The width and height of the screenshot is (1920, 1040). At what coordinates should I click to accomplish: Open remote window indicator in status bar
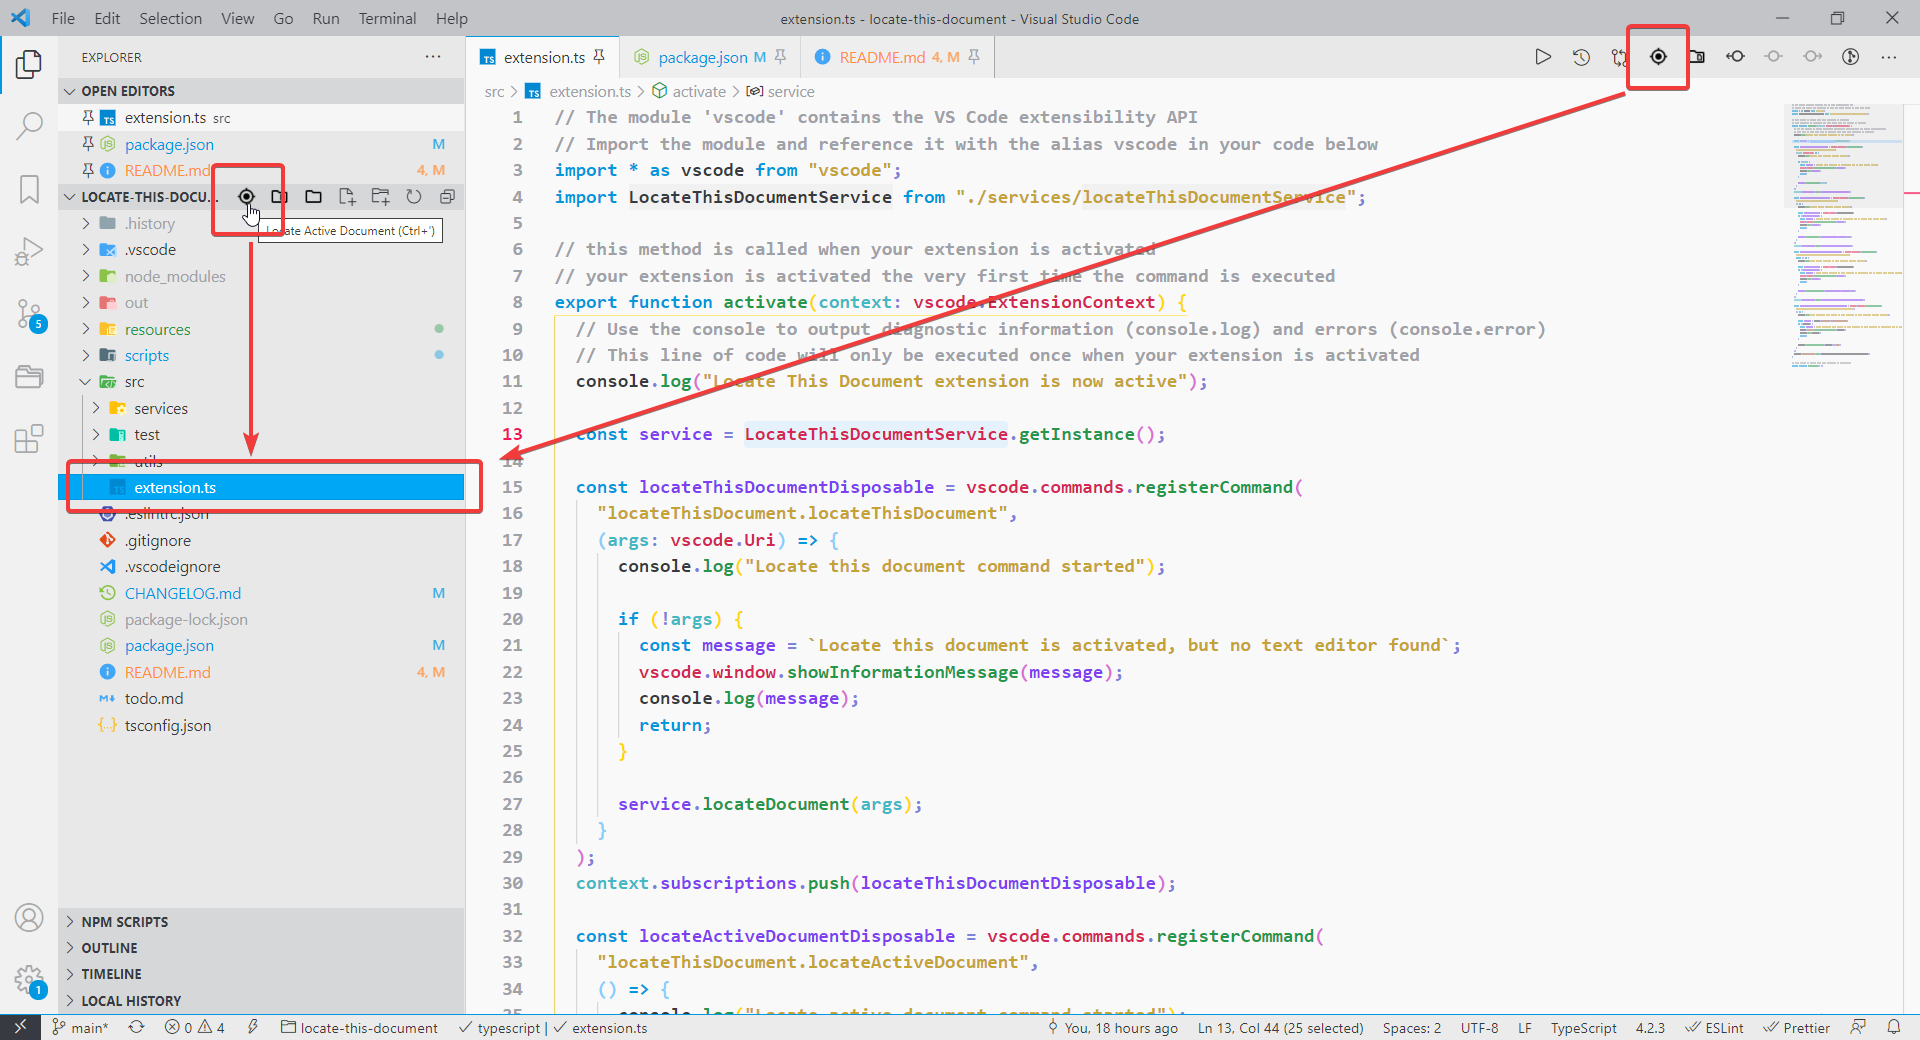coord(20,1027)
